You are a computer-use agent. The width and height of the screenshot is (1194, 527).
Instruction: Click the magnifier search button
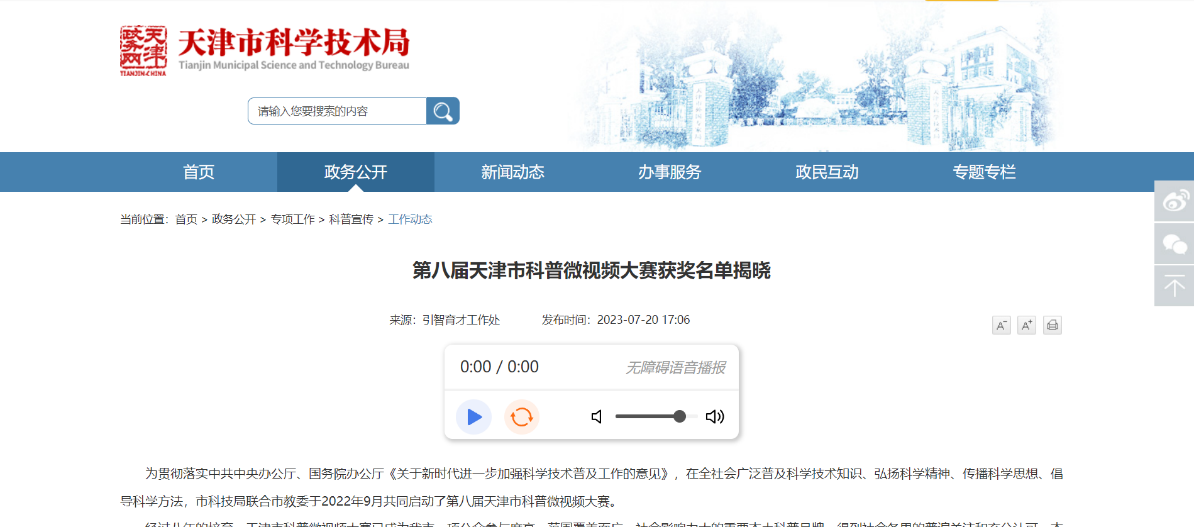point(443,111)
